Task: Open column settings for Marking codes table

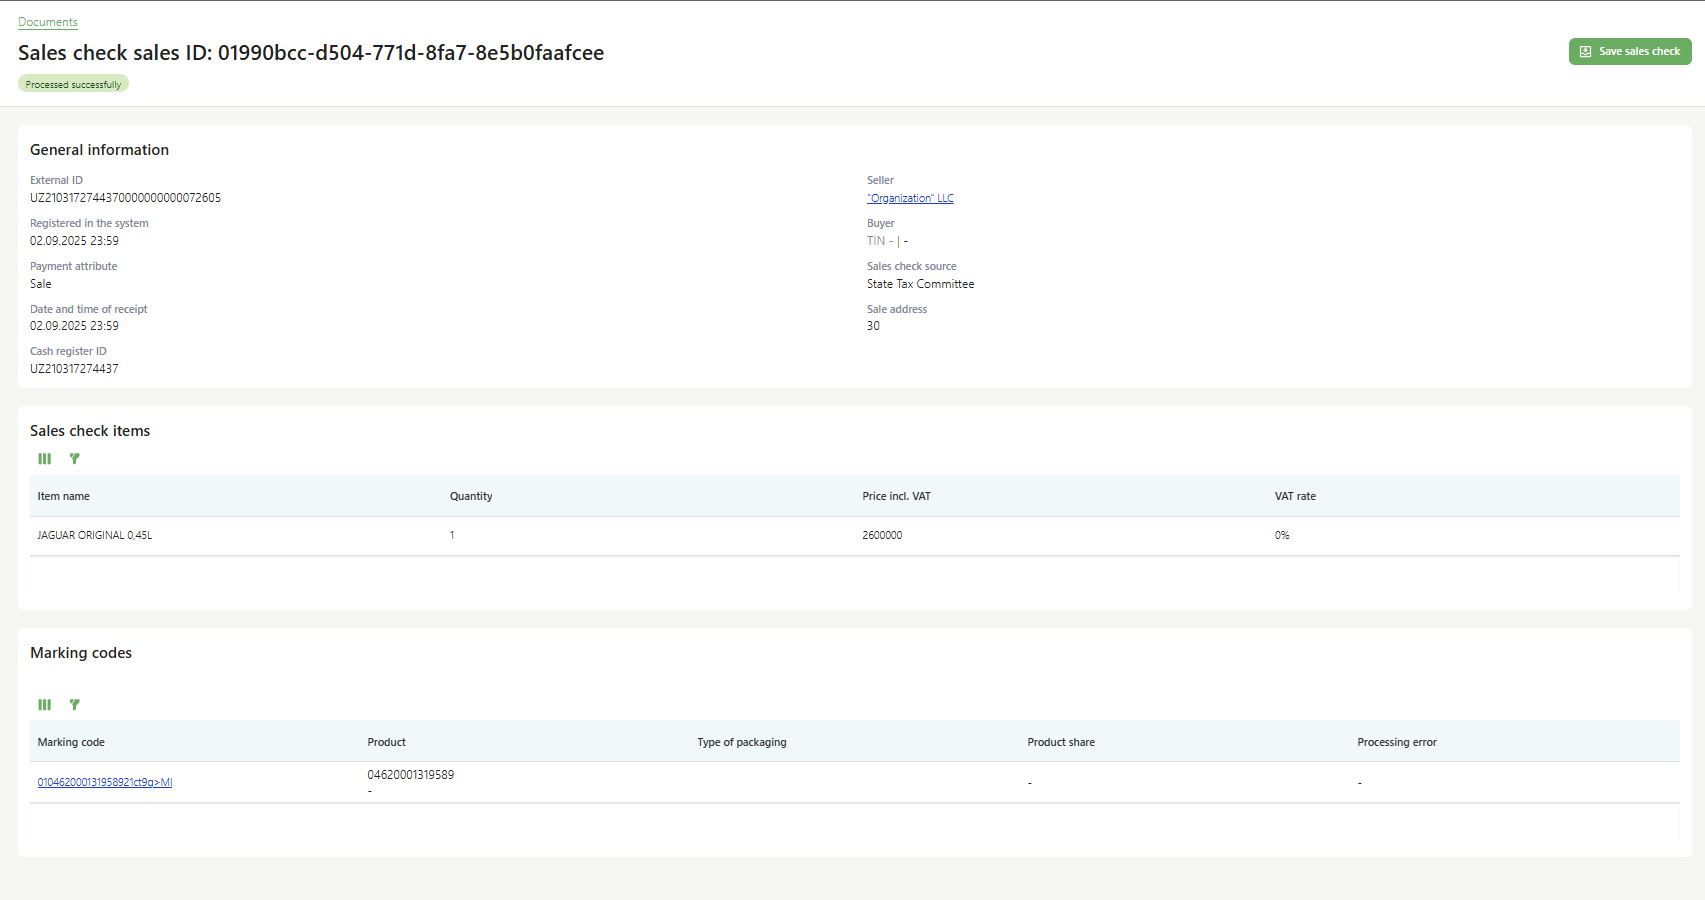Action: pos(44,705)
